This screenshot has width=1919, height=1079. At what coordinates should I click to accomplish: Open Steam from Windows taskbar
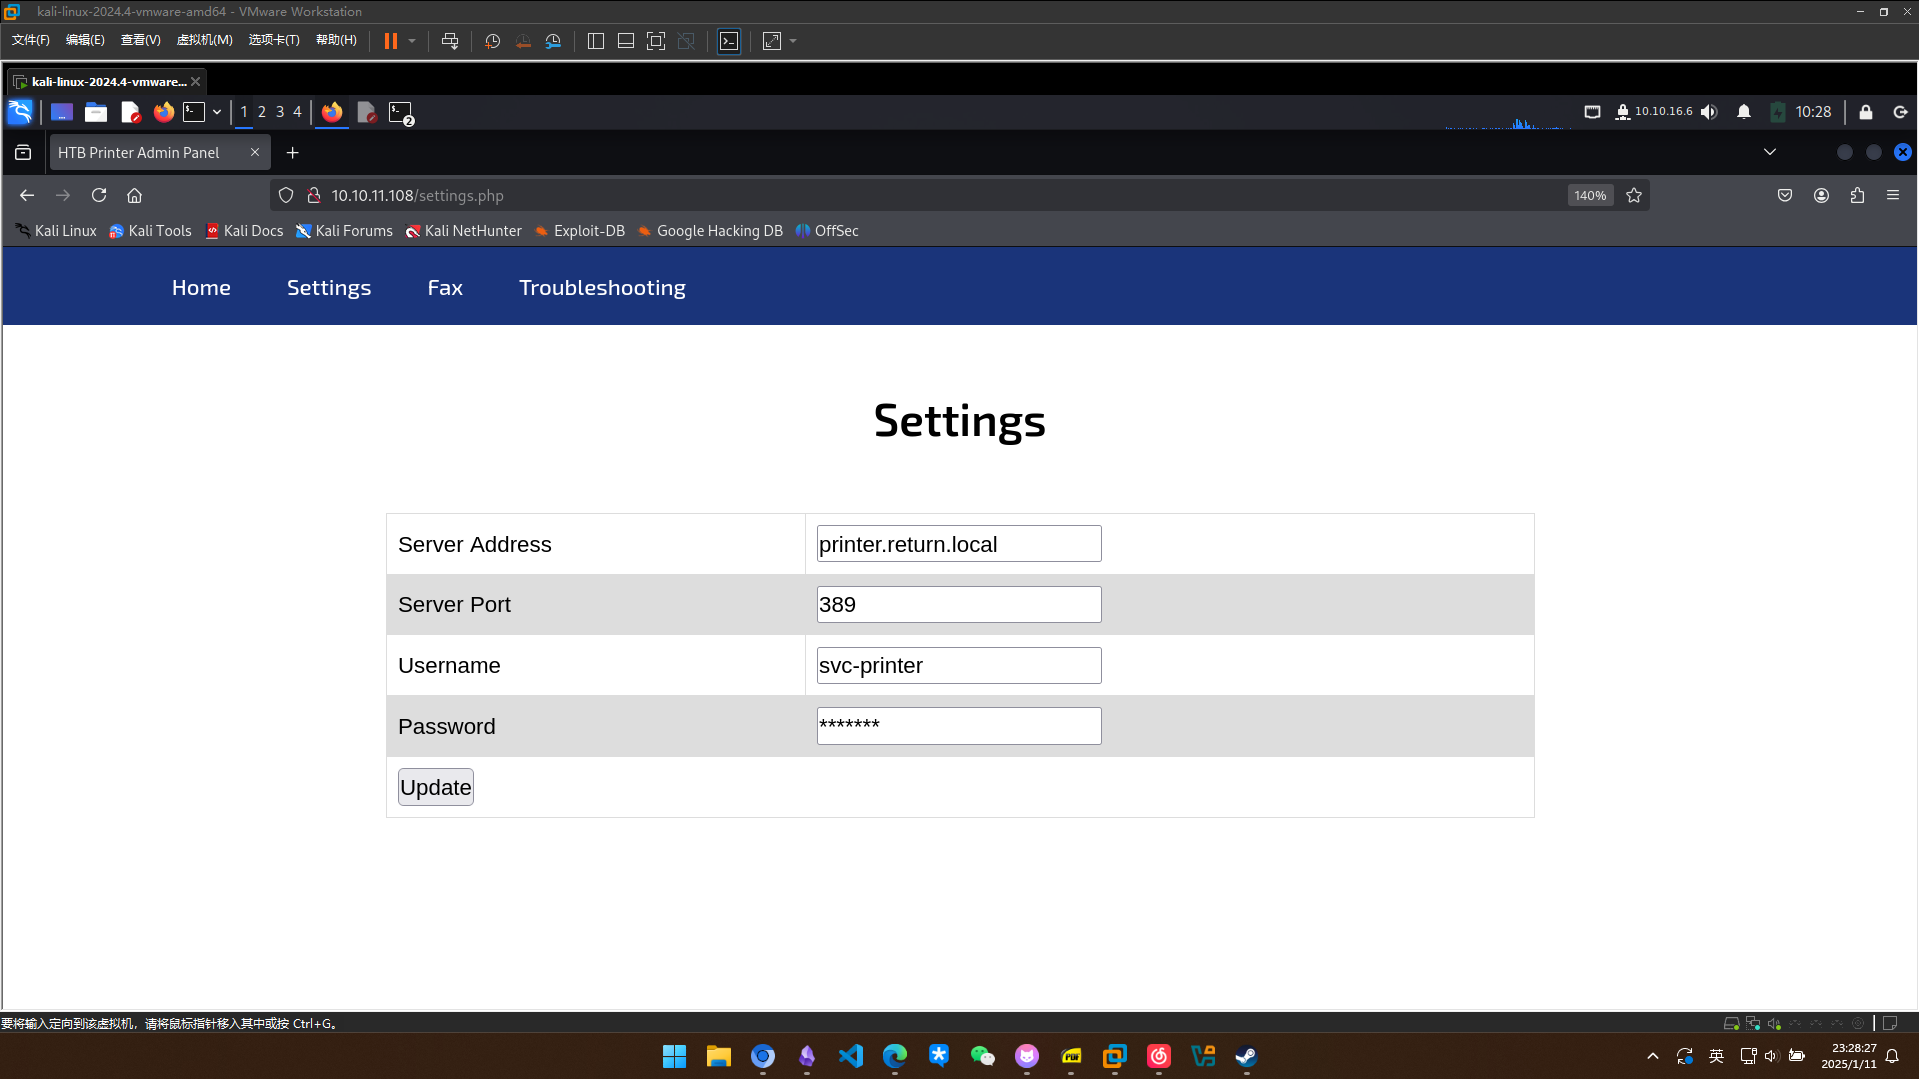[1246, 1056]
